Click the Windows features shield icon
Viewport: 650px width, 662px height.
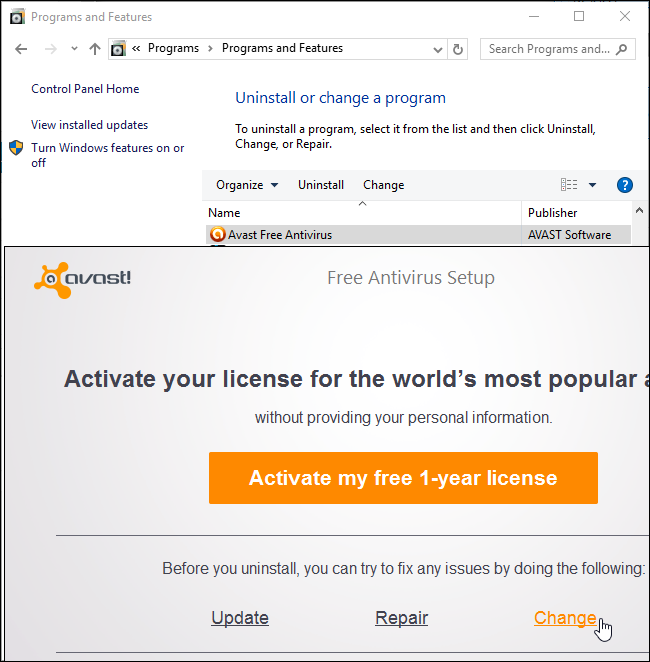pos(16,148)
